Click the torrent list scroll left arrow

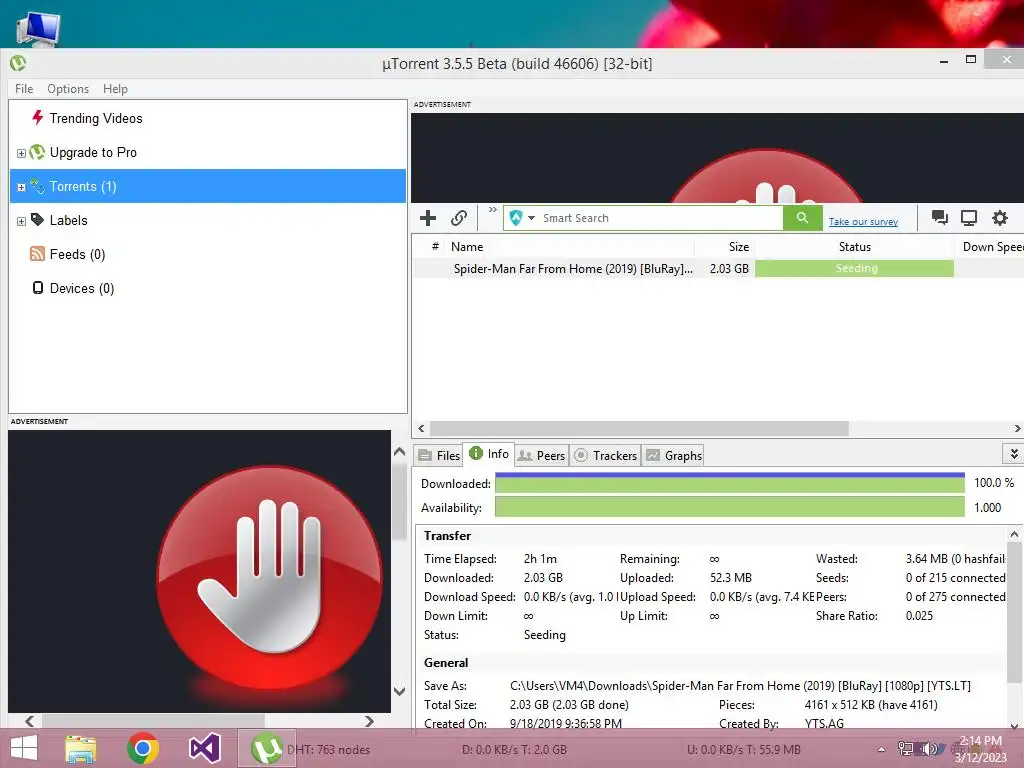pos(421,428)
